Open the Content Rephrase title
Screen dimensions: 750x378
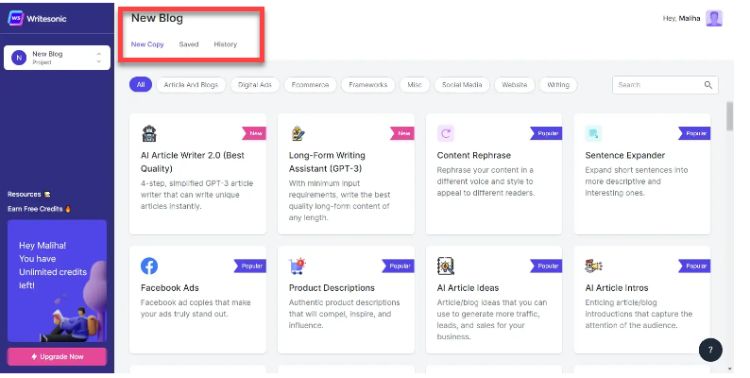[474, 156]
